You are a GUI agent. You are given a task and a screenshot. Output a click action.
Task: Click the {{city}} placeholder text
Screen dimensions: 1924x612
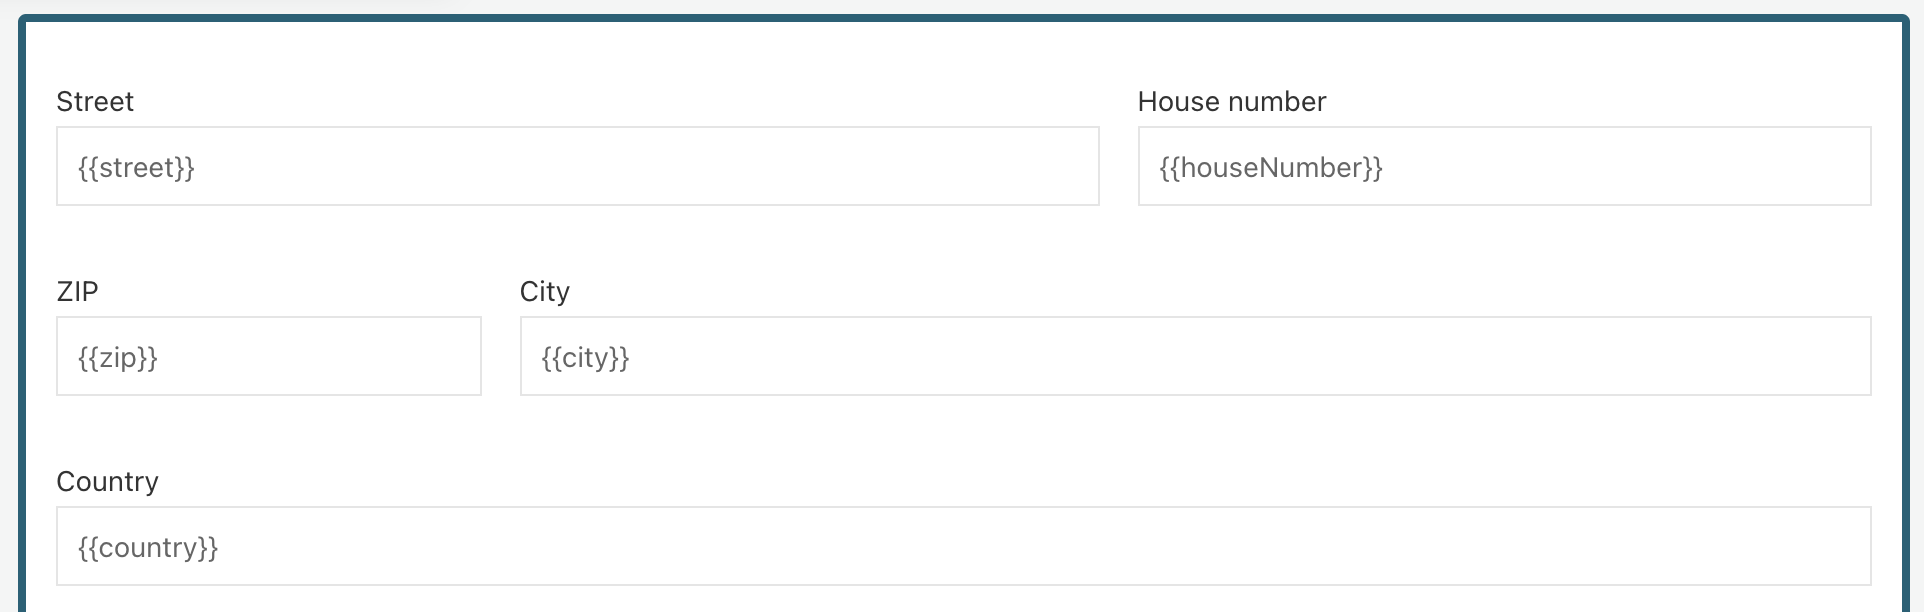[x=585, y=357]
